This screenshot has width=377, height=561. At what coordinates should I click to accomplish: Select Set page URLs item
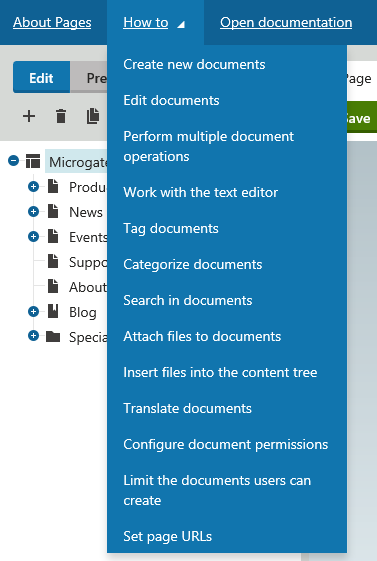pos(167,537)
